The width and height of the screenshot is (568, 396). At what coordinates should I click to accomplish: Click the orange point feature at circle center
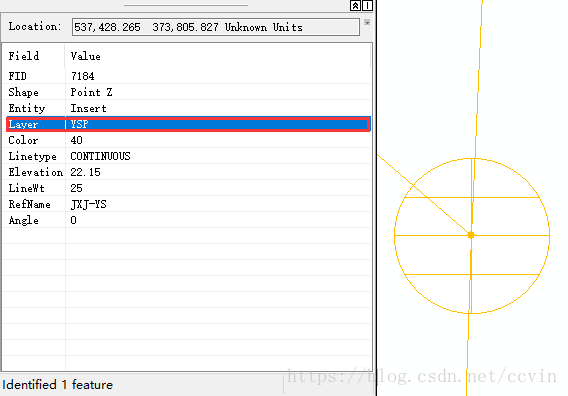(x=471, y=235)
